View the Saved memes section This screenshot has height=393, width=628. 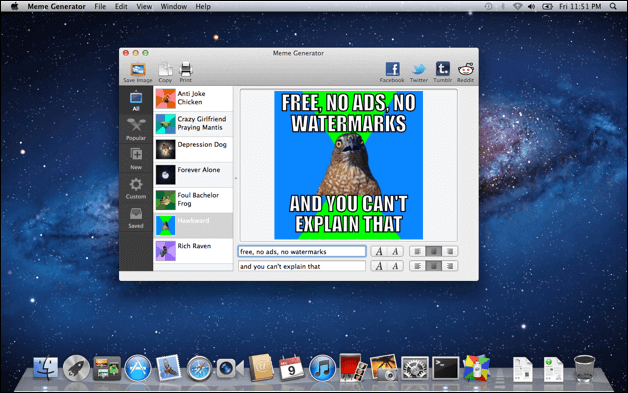pyautogui.click(x=136, y=217)
